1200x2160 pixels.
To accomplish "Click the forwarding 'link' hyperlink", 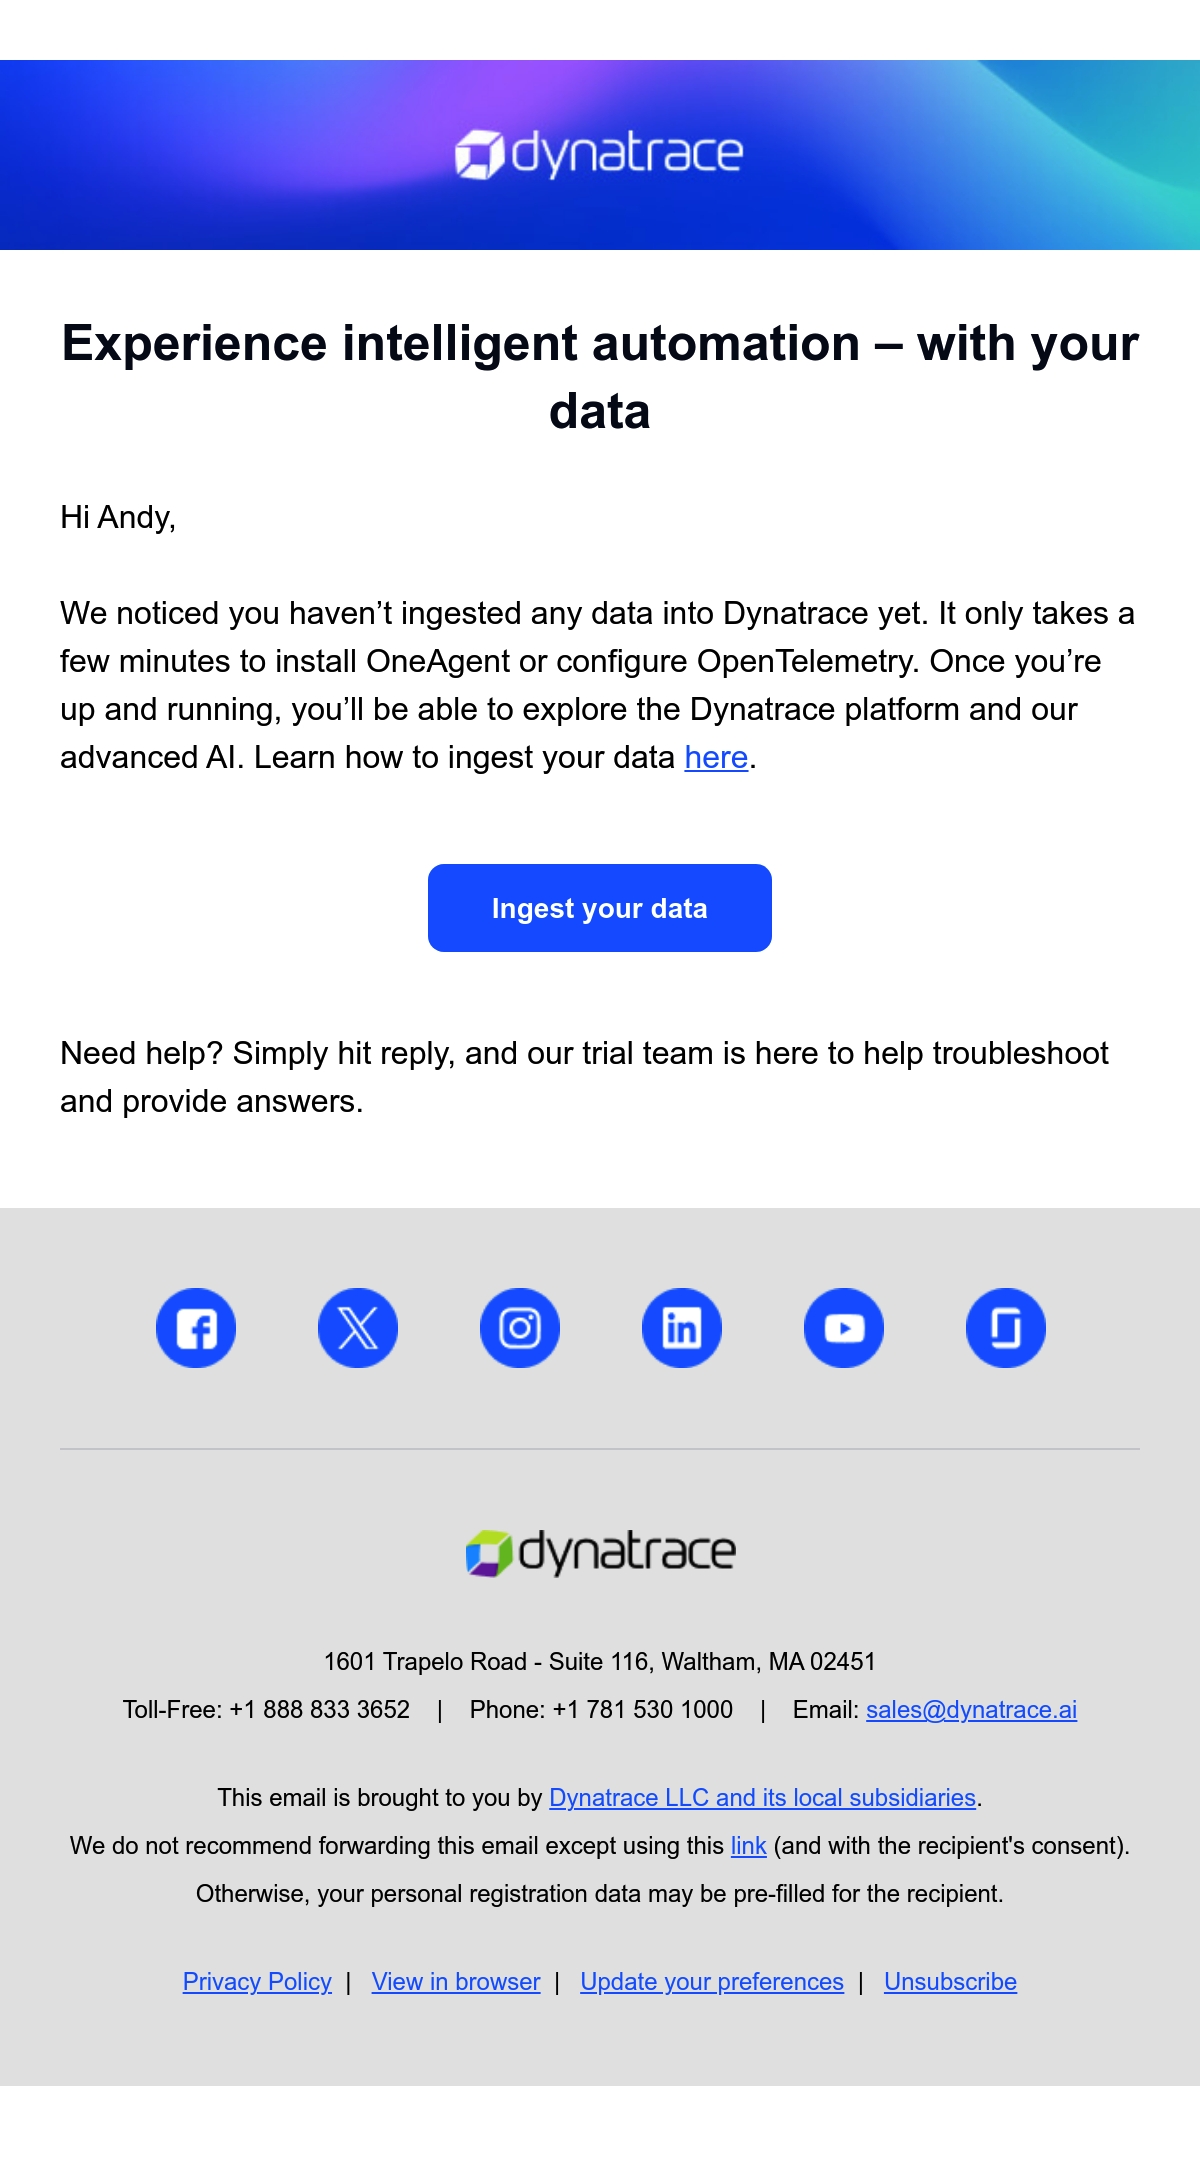I will point(748,1846).
